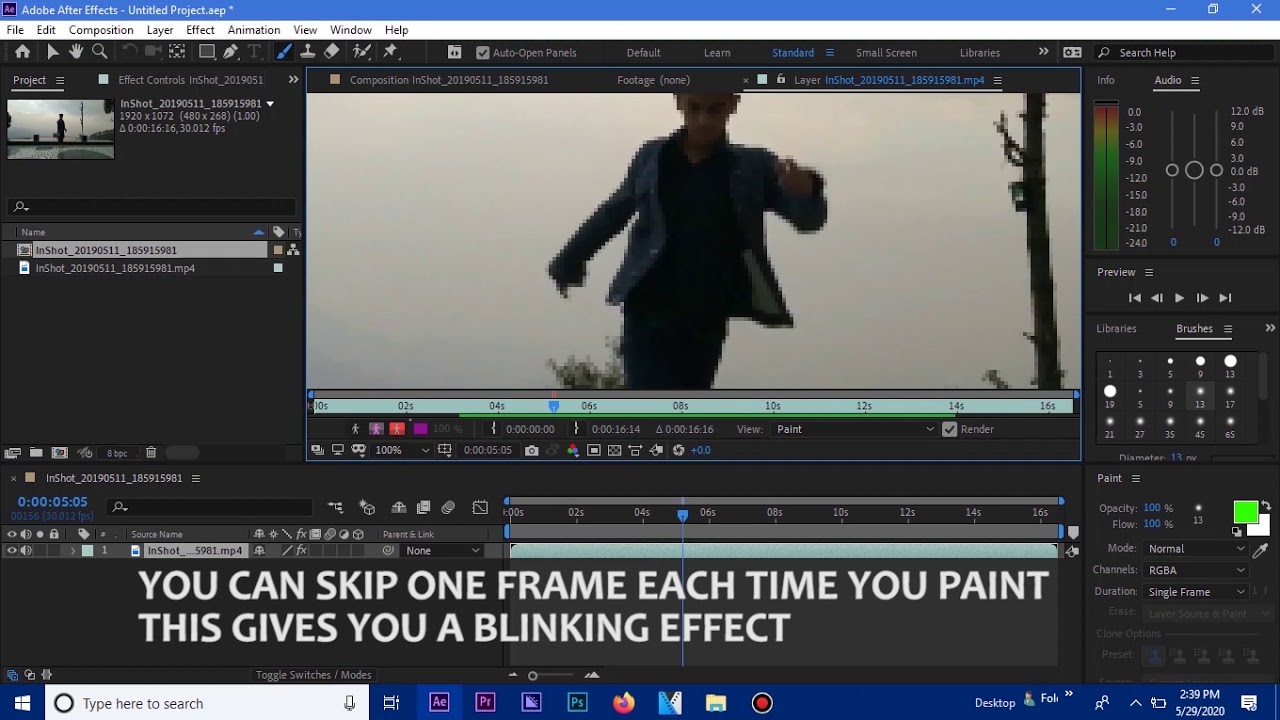Click the eyedropper in Paint panel
This screenshot has width=1280, height=720.
click(1260, 549)
